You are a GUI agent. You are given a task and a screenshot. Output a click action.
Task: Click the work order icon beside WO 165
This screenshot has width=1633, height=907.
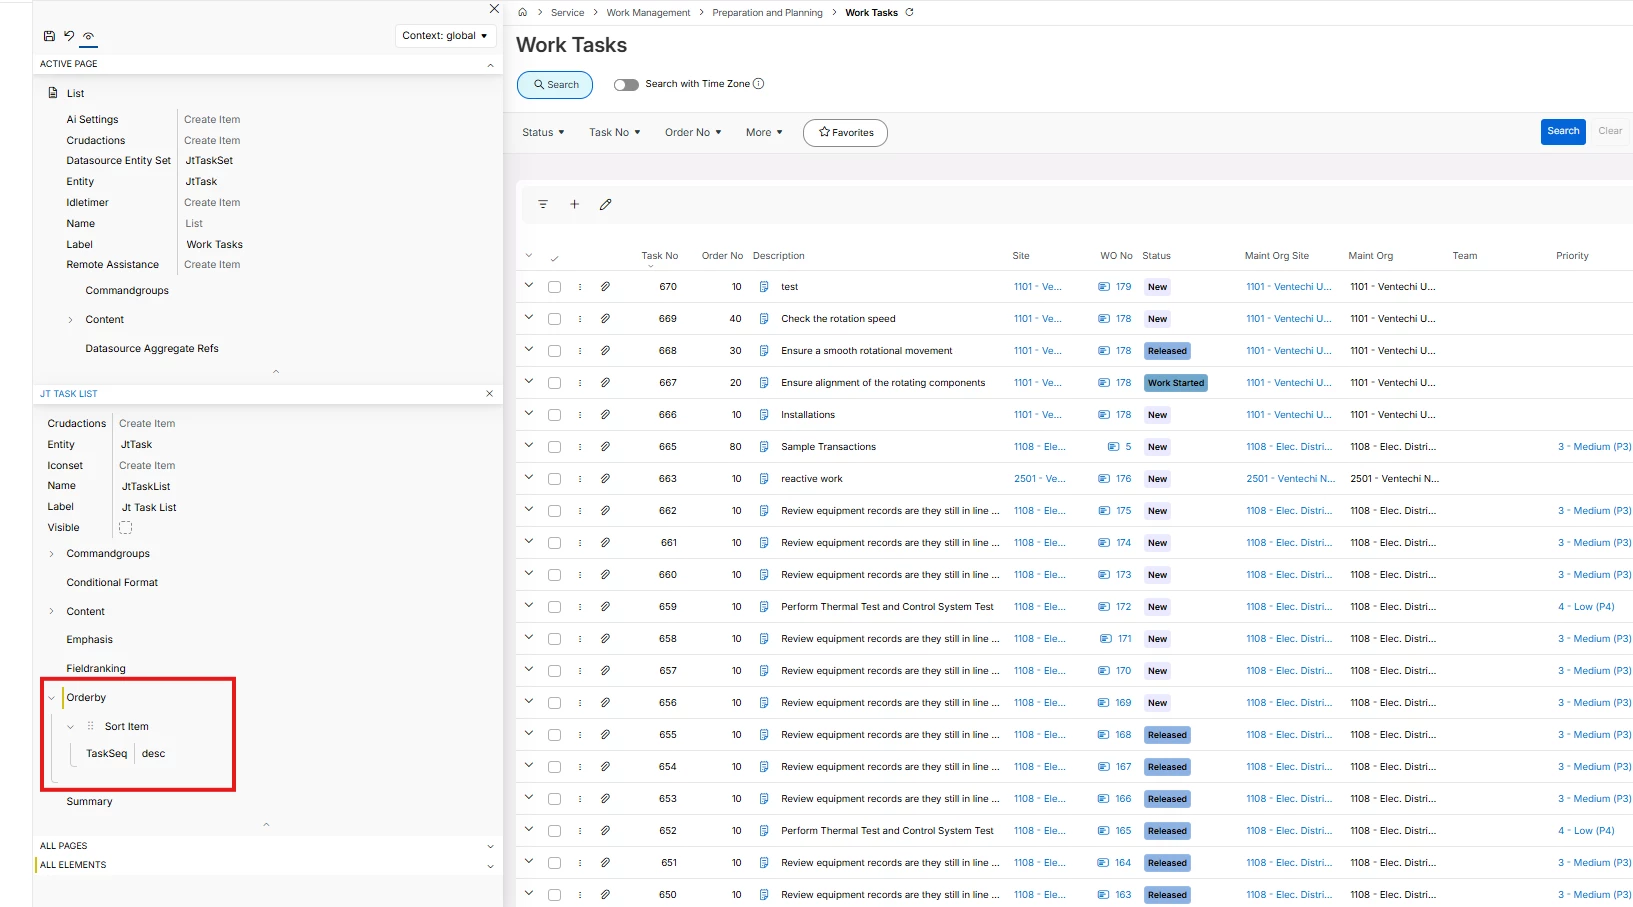[1104, 831]
